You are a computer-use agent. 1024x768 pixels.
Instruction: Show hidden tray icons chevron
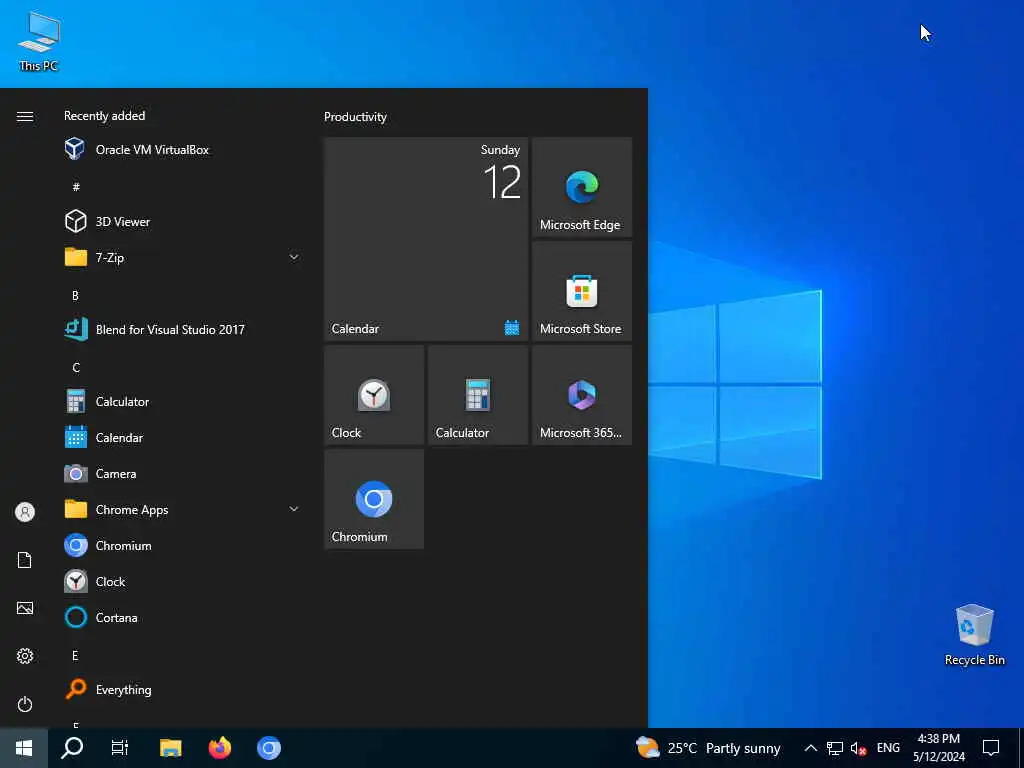[x=810, y=748]
